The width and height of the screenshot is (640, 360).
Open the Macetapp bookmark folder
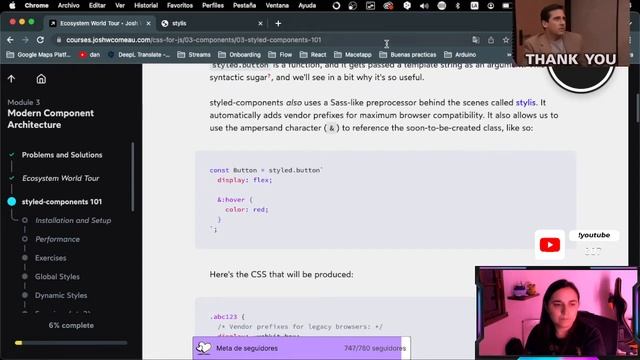point(353,54)
